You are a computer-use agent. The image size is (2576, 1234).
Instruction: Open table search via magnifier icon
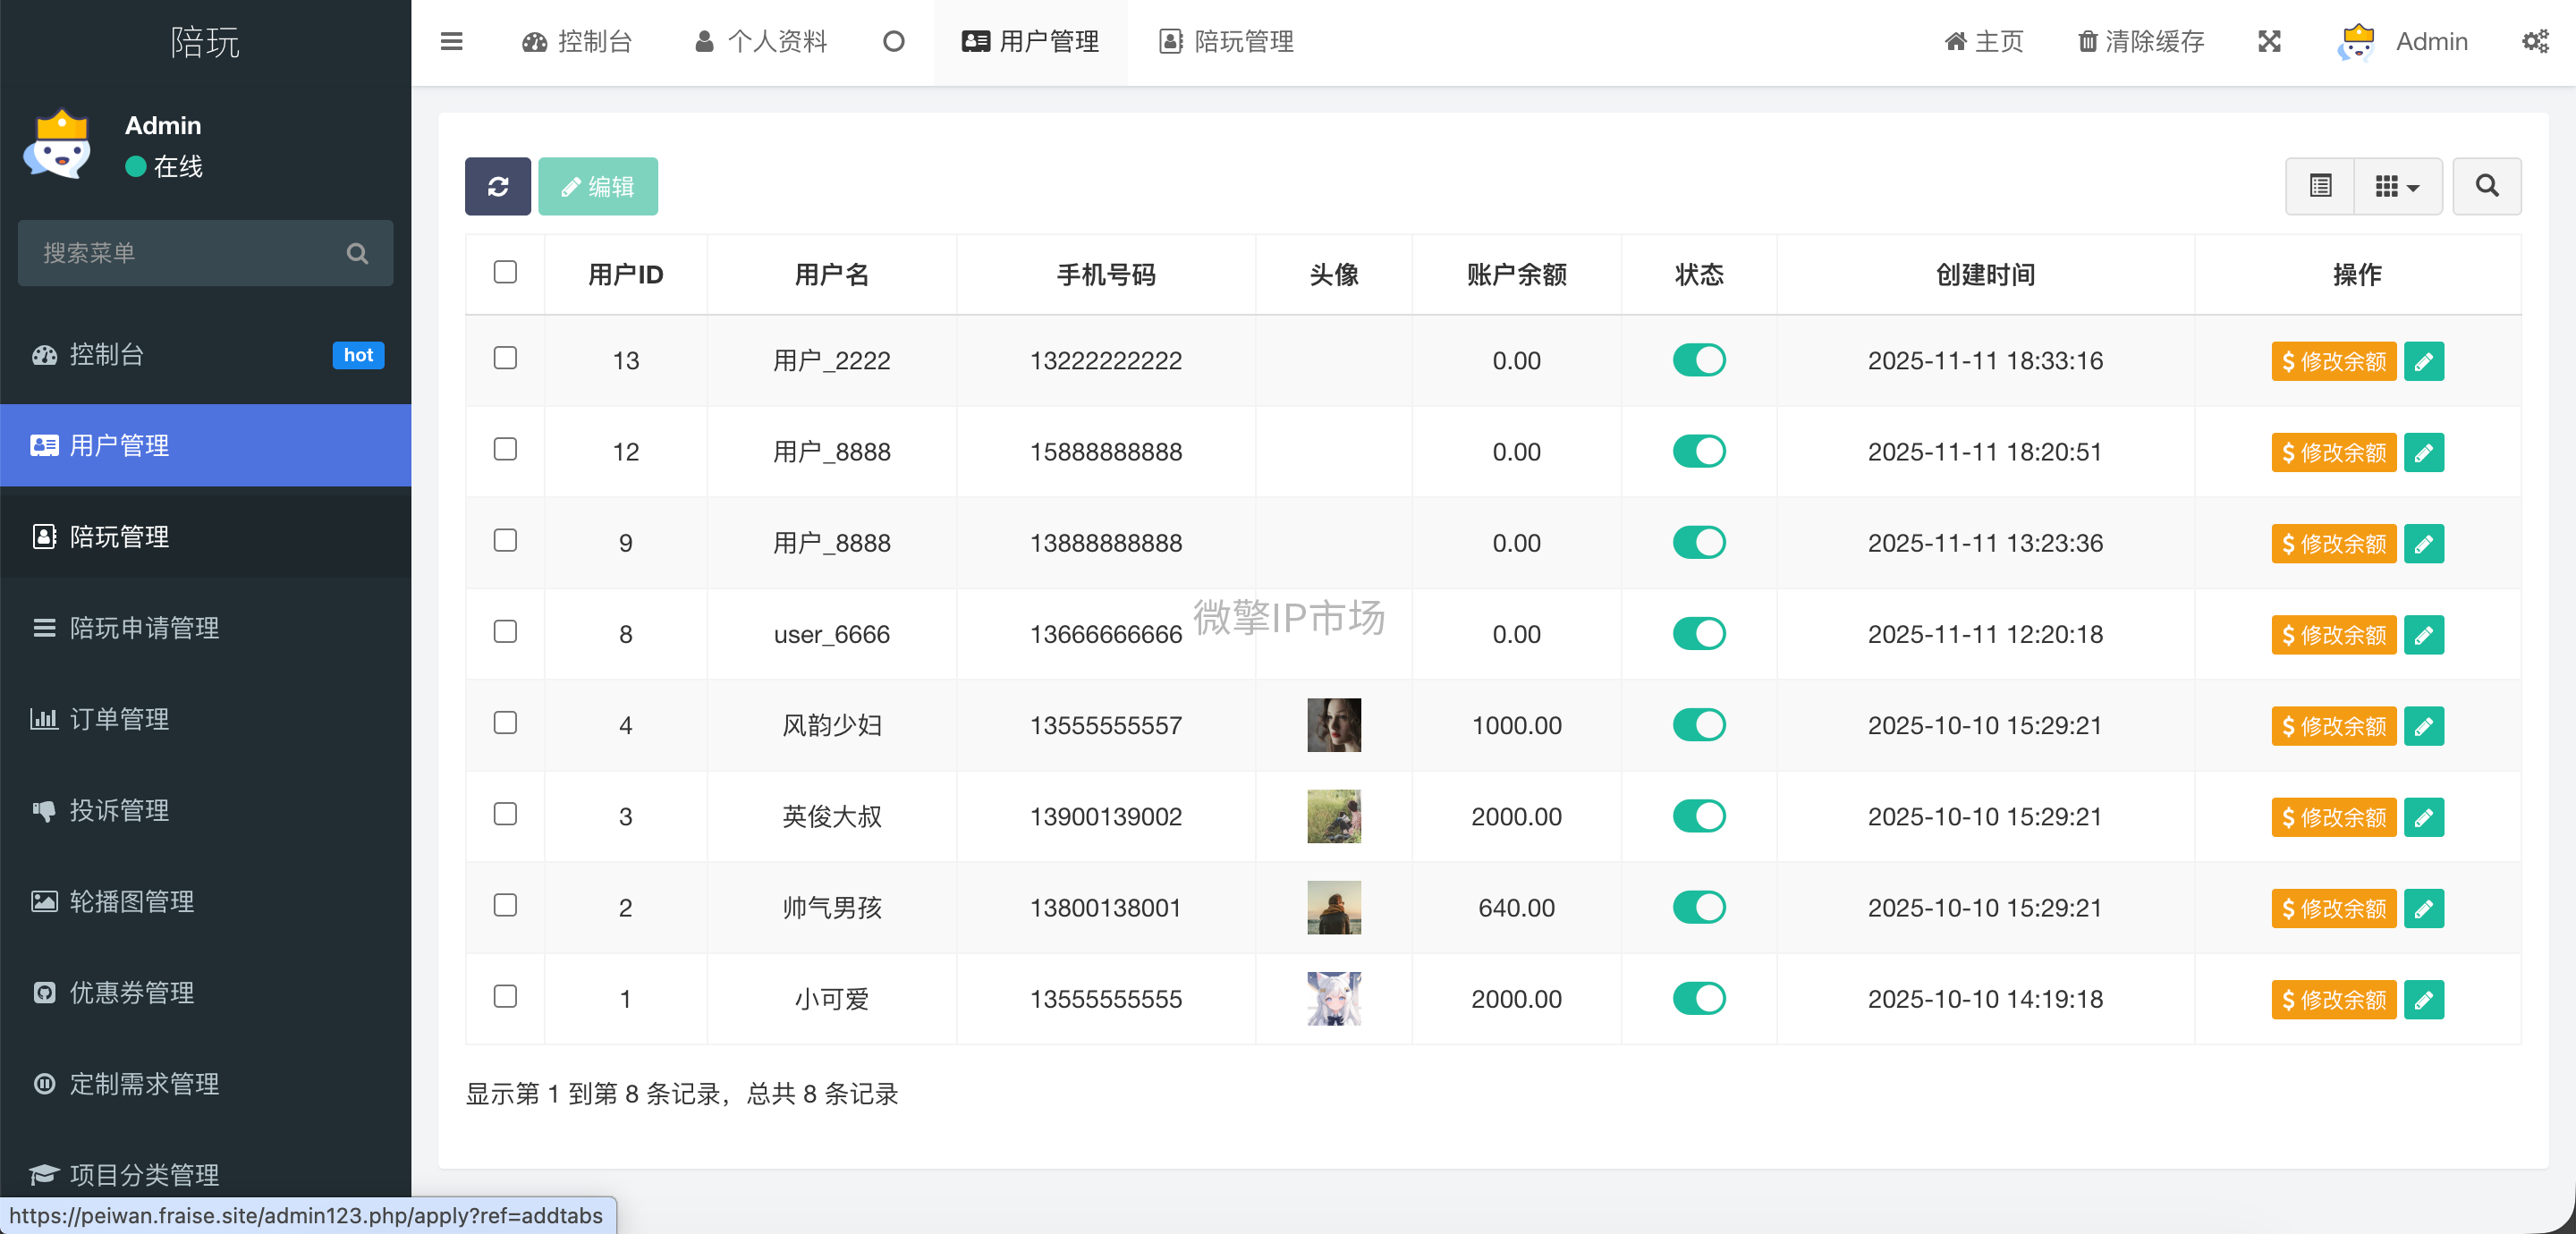click(x=2487, y=186)
